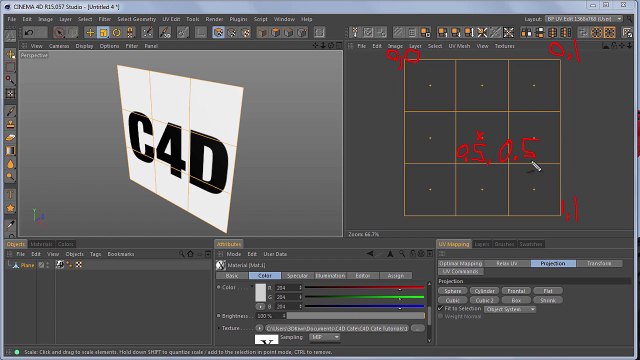The width and height of the screenshot is (640, 360).
Task: Select the Plane object in Objects list
Action: [28, 265]
